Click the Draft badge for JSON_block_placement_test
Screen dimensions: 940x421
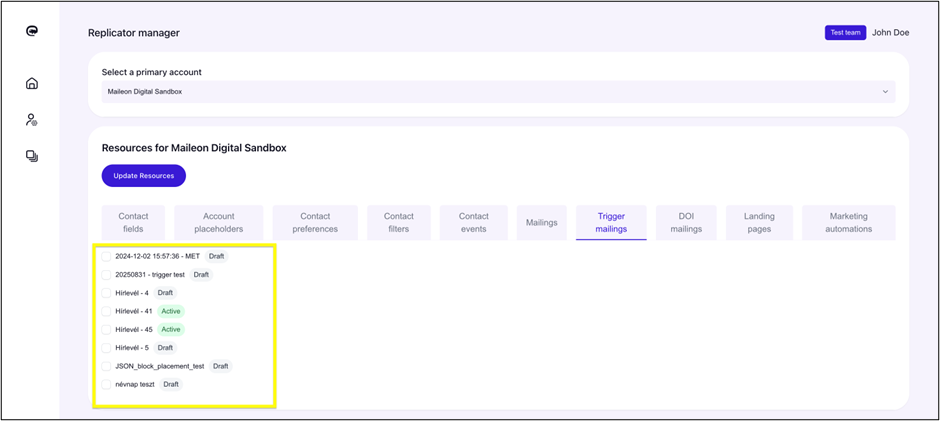tap(221, 366)
